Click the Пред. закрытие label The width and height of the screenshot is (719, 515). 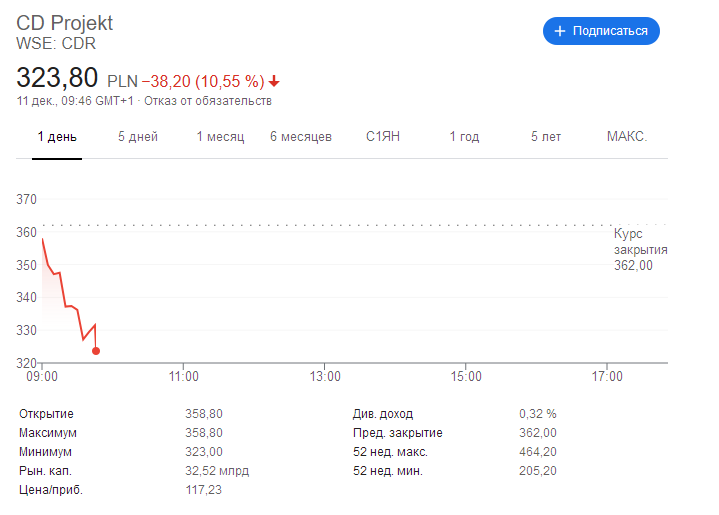tap(398, 433)
